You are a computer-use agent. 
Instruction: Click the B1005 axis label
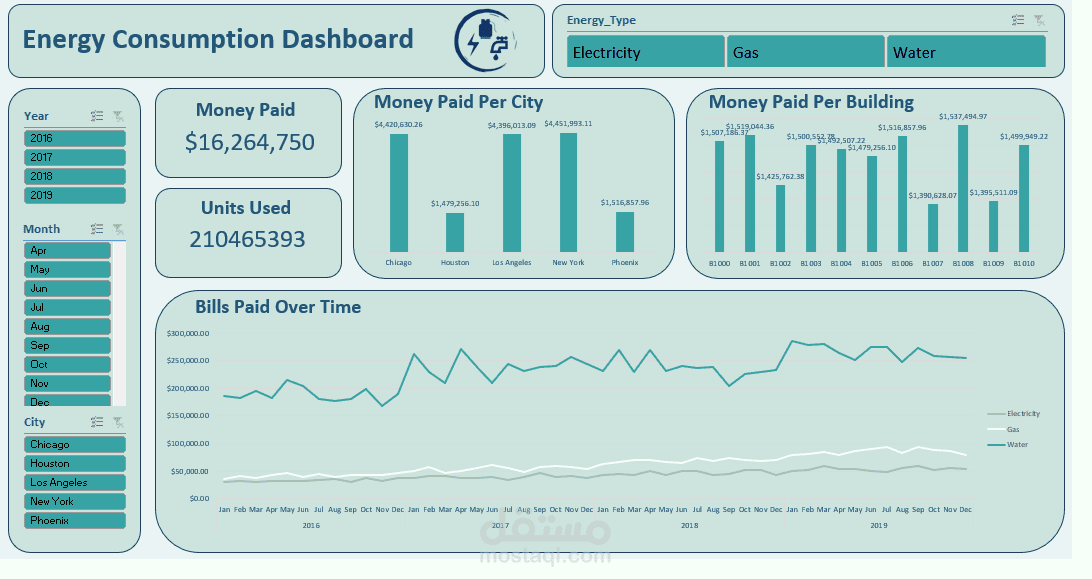pos(872,263)
